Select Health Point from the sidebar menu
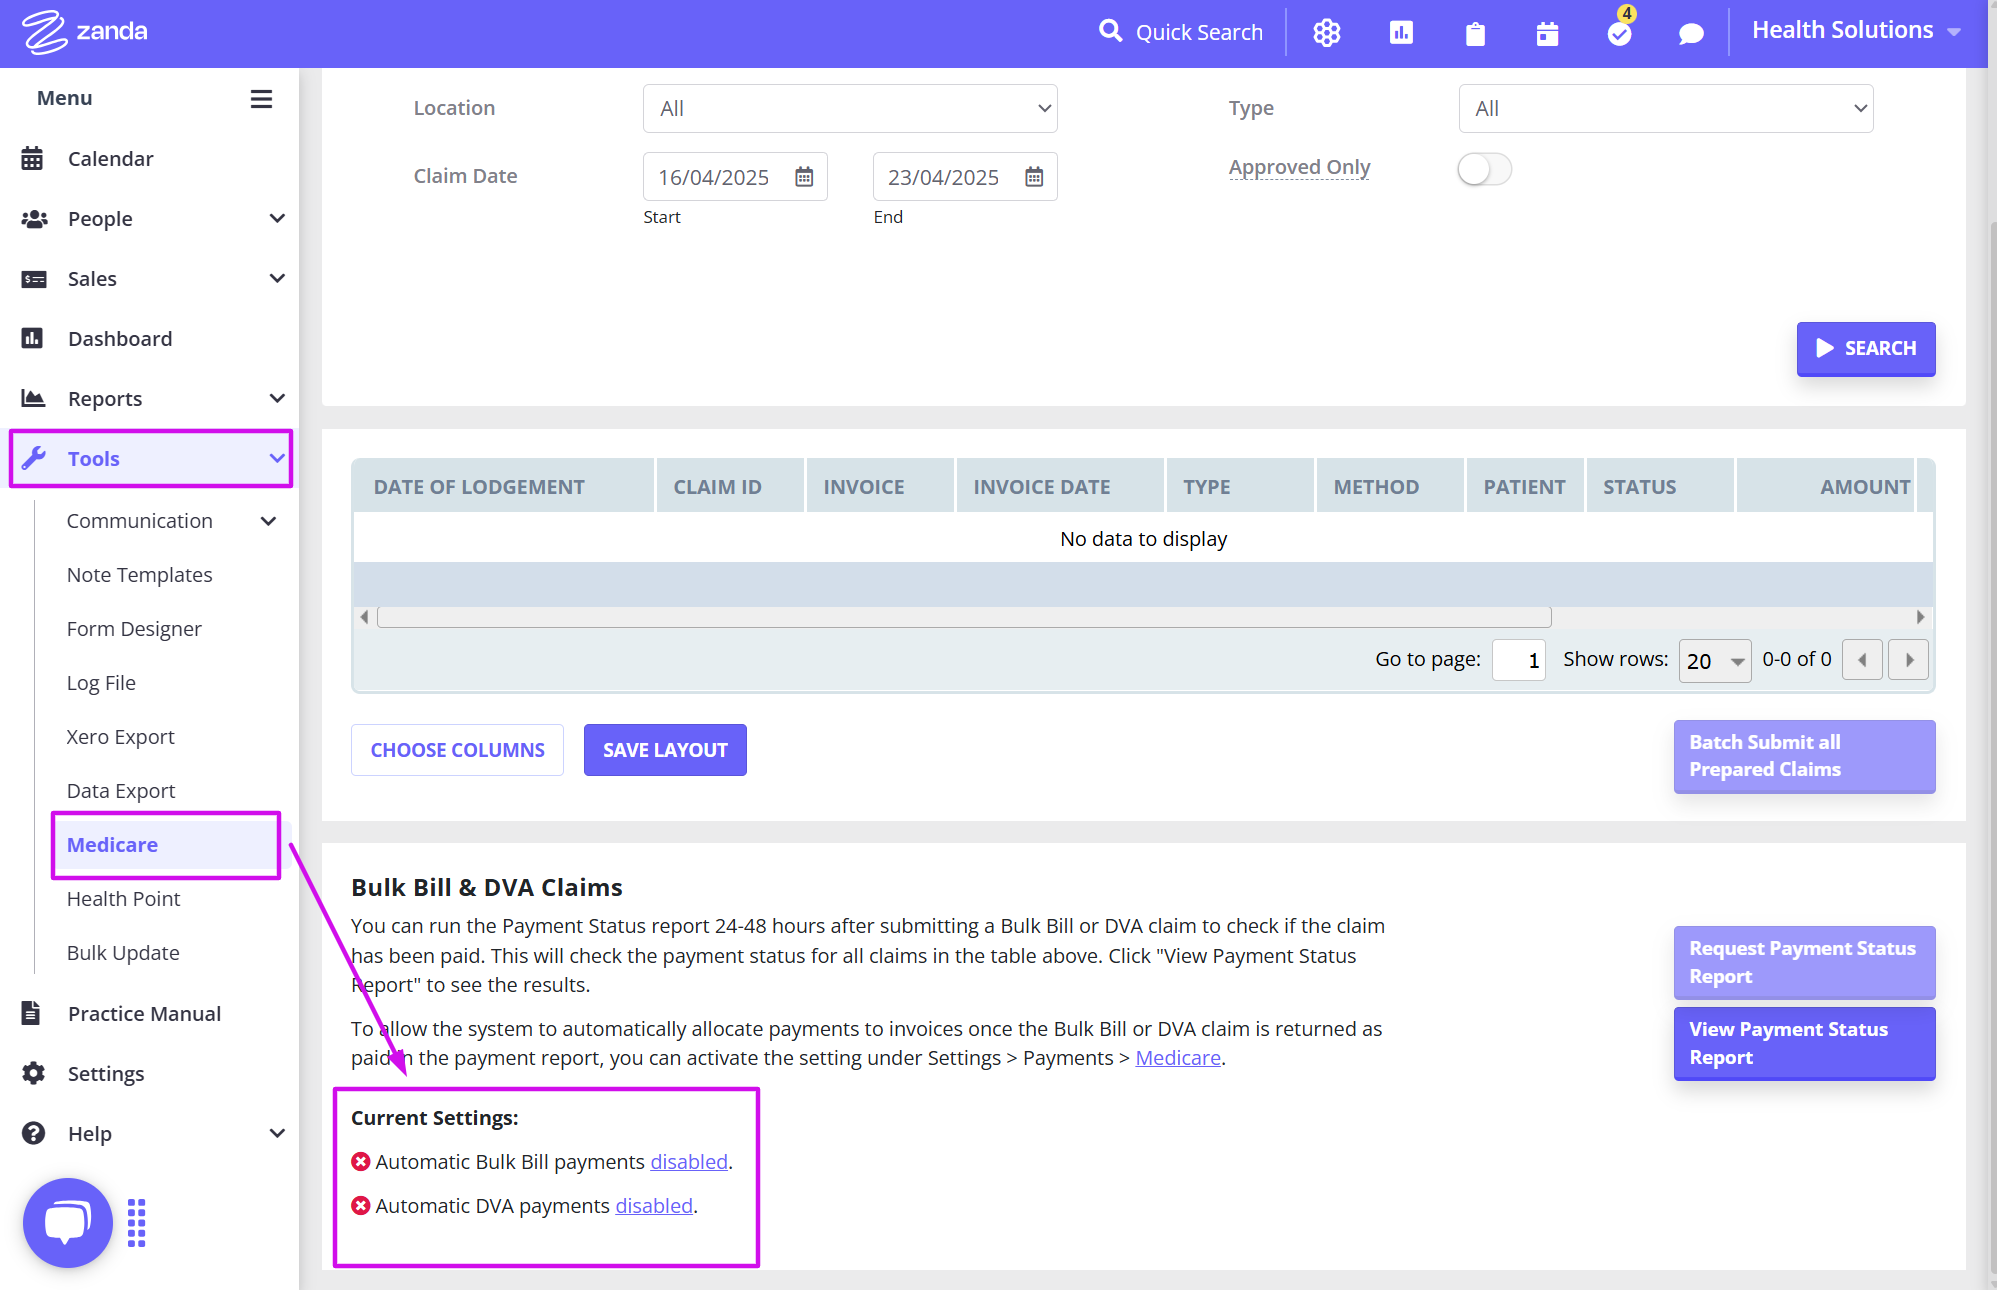The width and height of the screenshot is (1997, 1290). (x=123, y=898)
